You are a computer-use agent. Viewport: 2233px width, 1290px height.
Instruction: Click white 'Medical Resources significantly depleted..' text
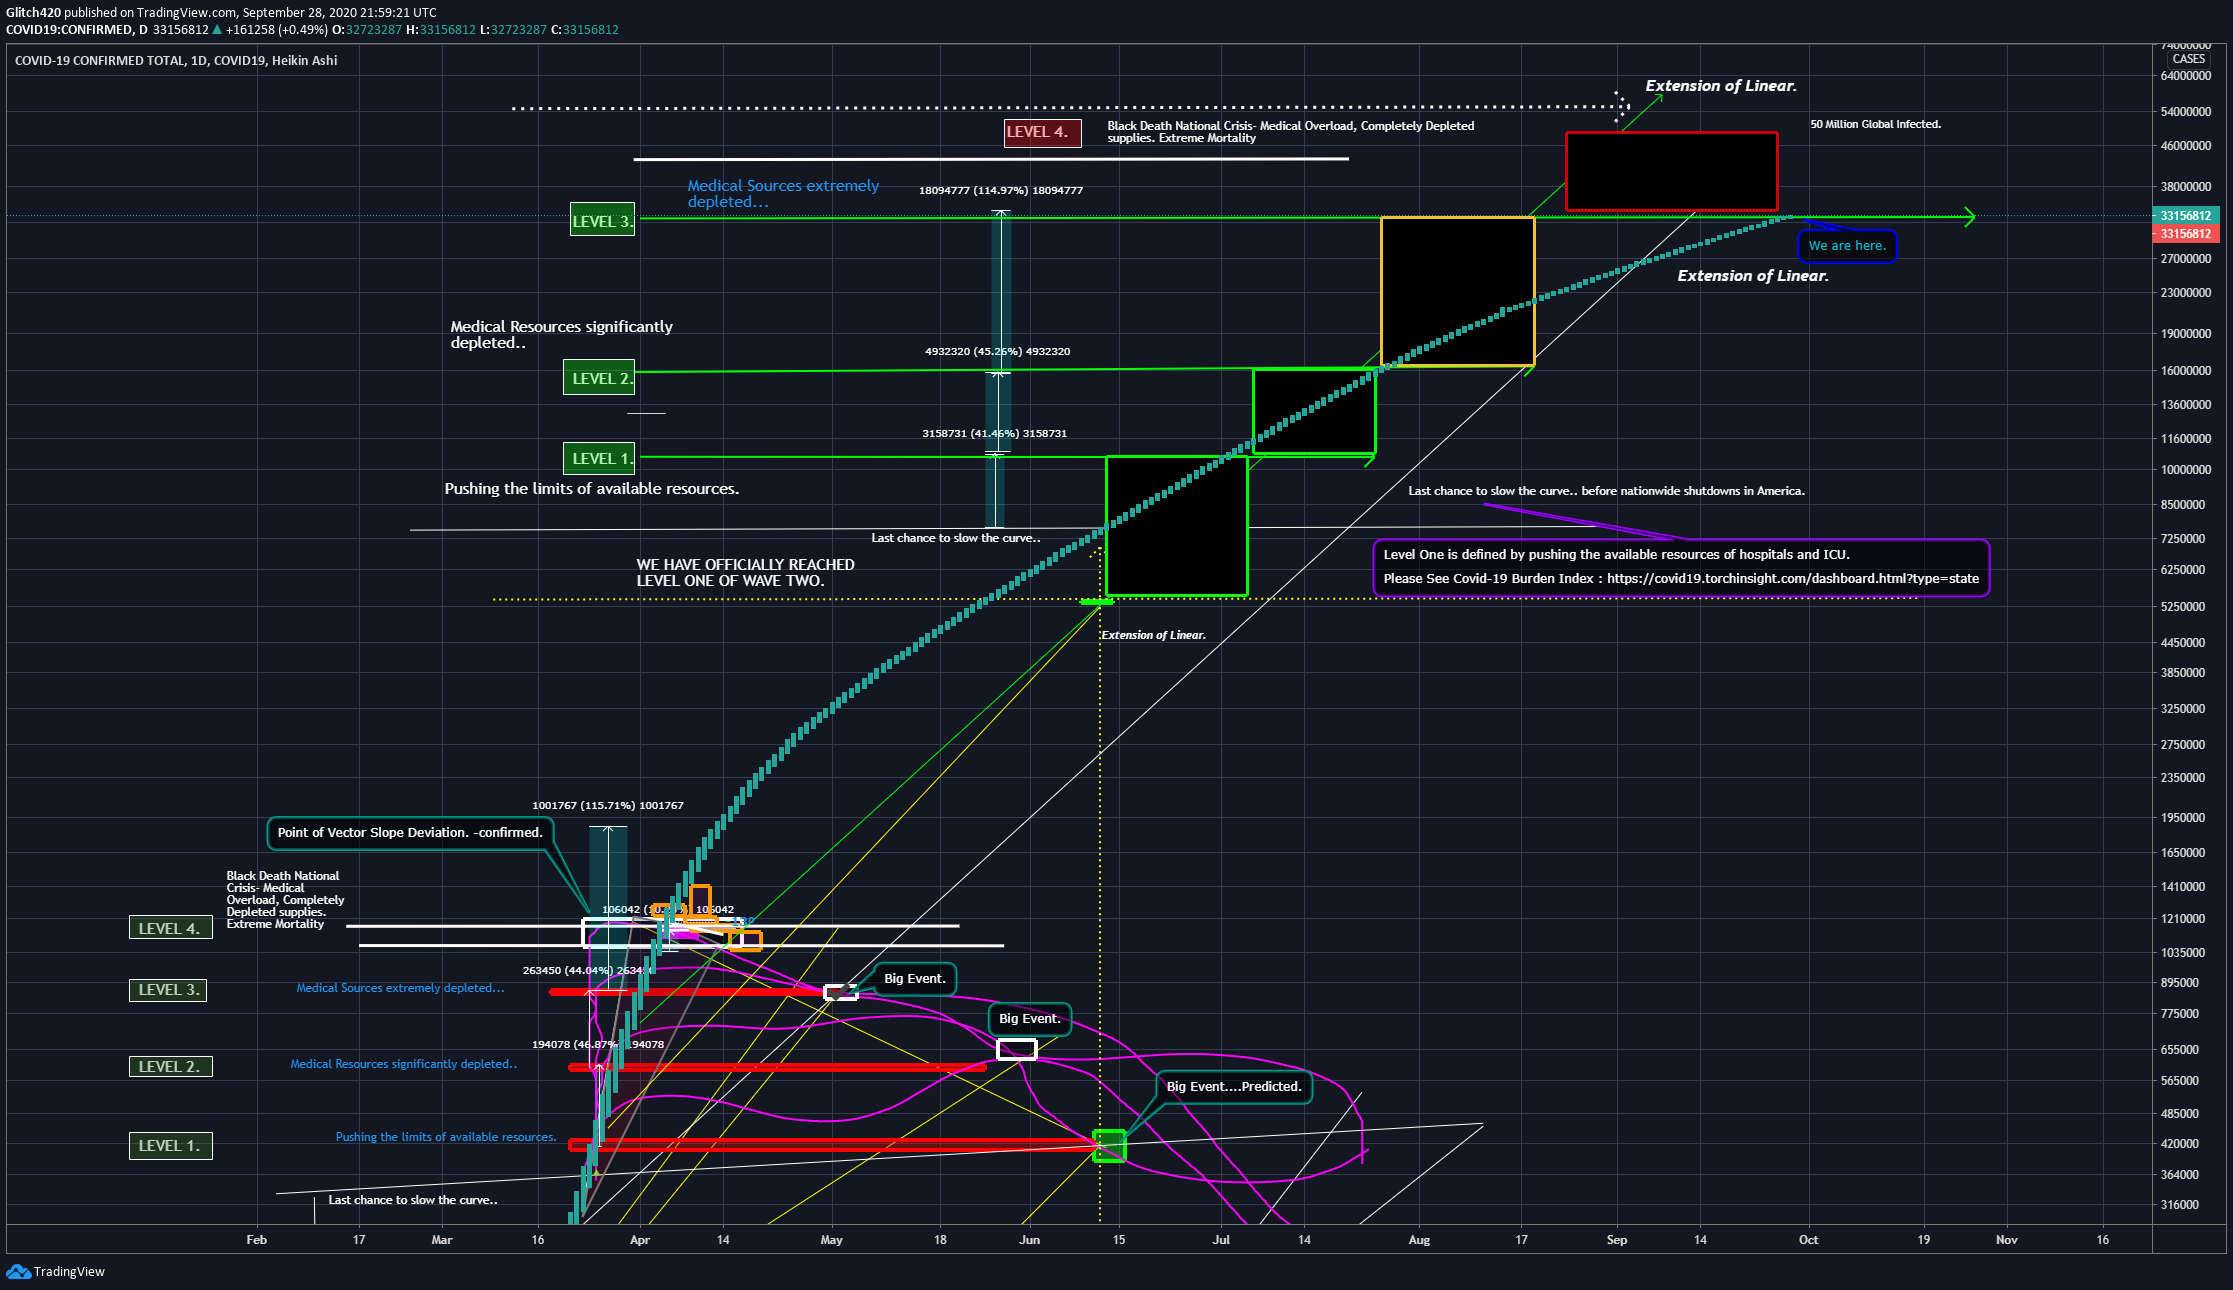561,335
